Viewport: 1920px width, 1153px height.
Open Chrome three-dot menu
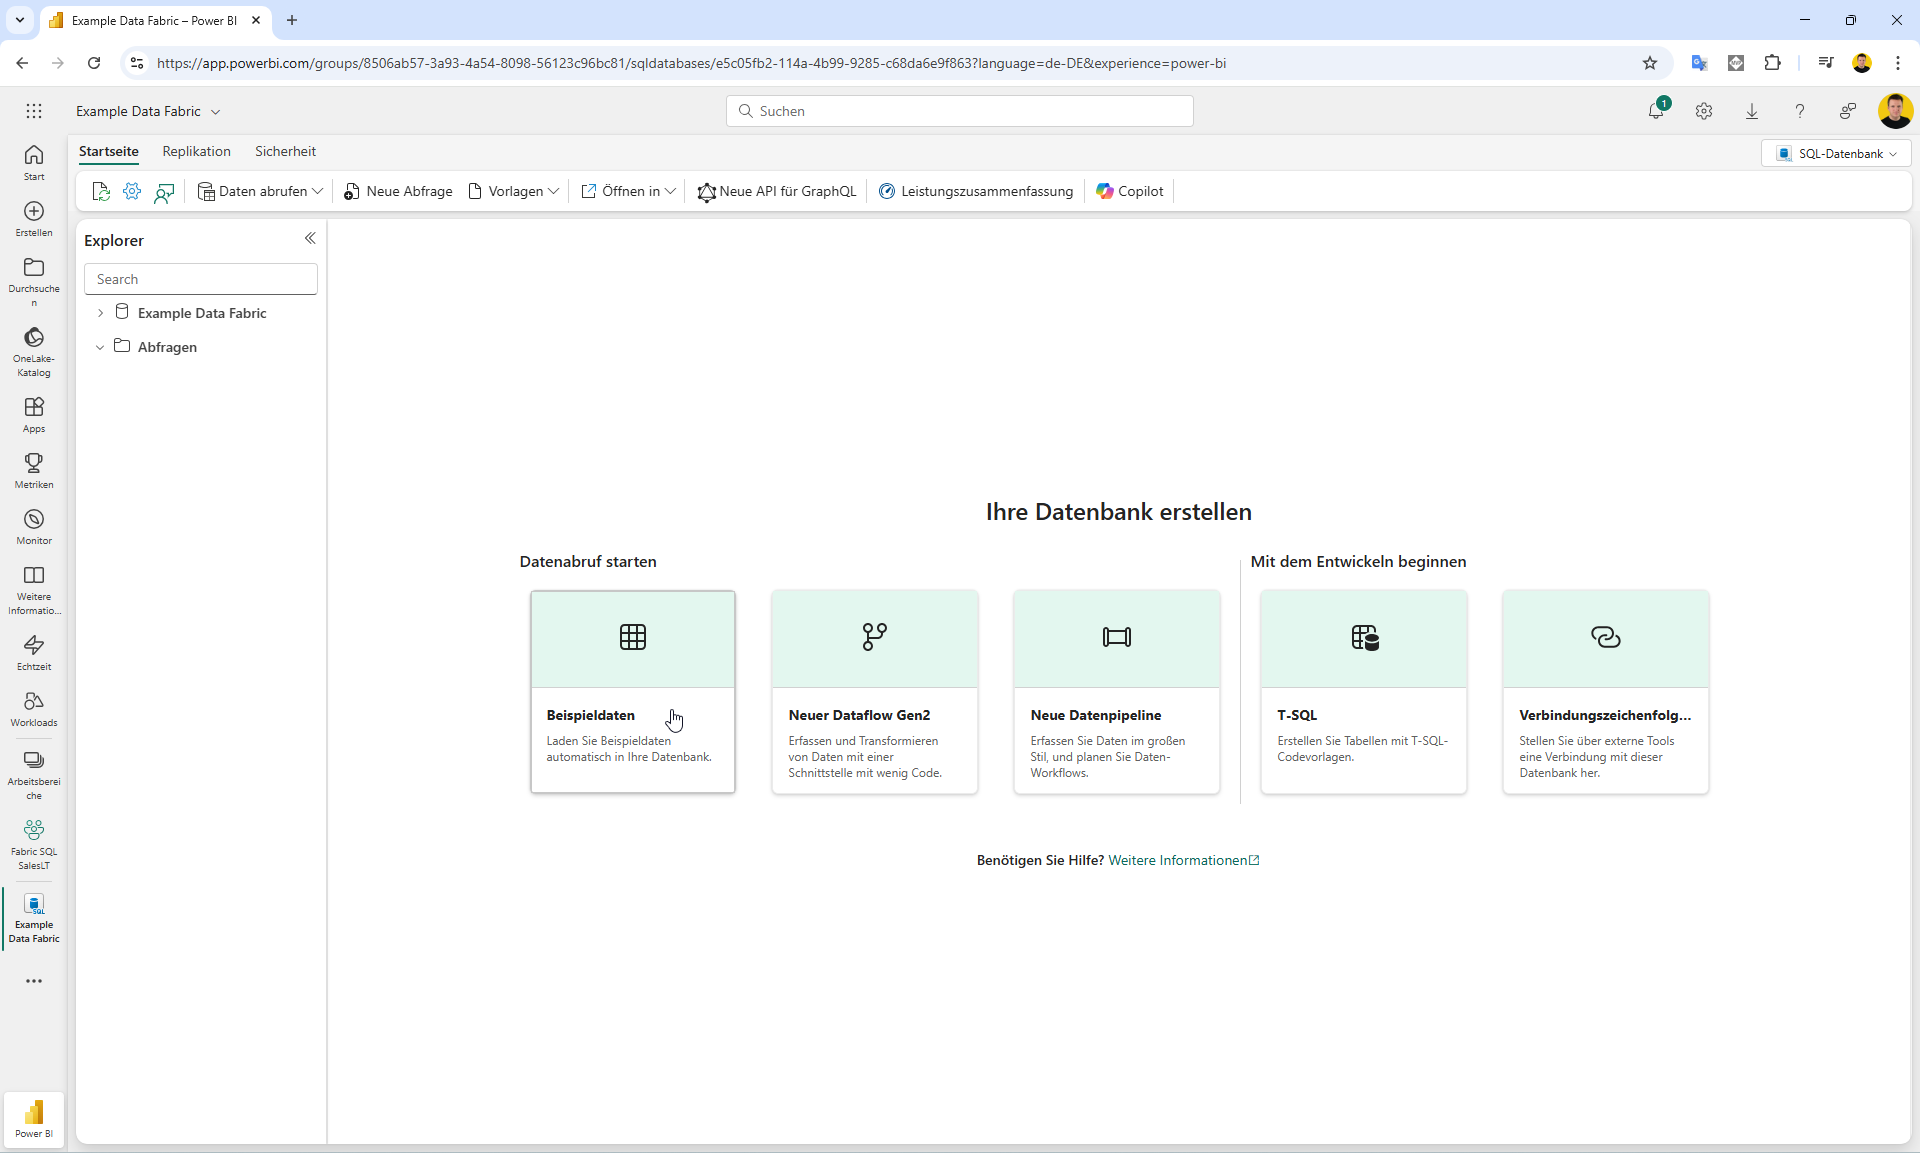pyautogui.click(x=1898, y=63)
